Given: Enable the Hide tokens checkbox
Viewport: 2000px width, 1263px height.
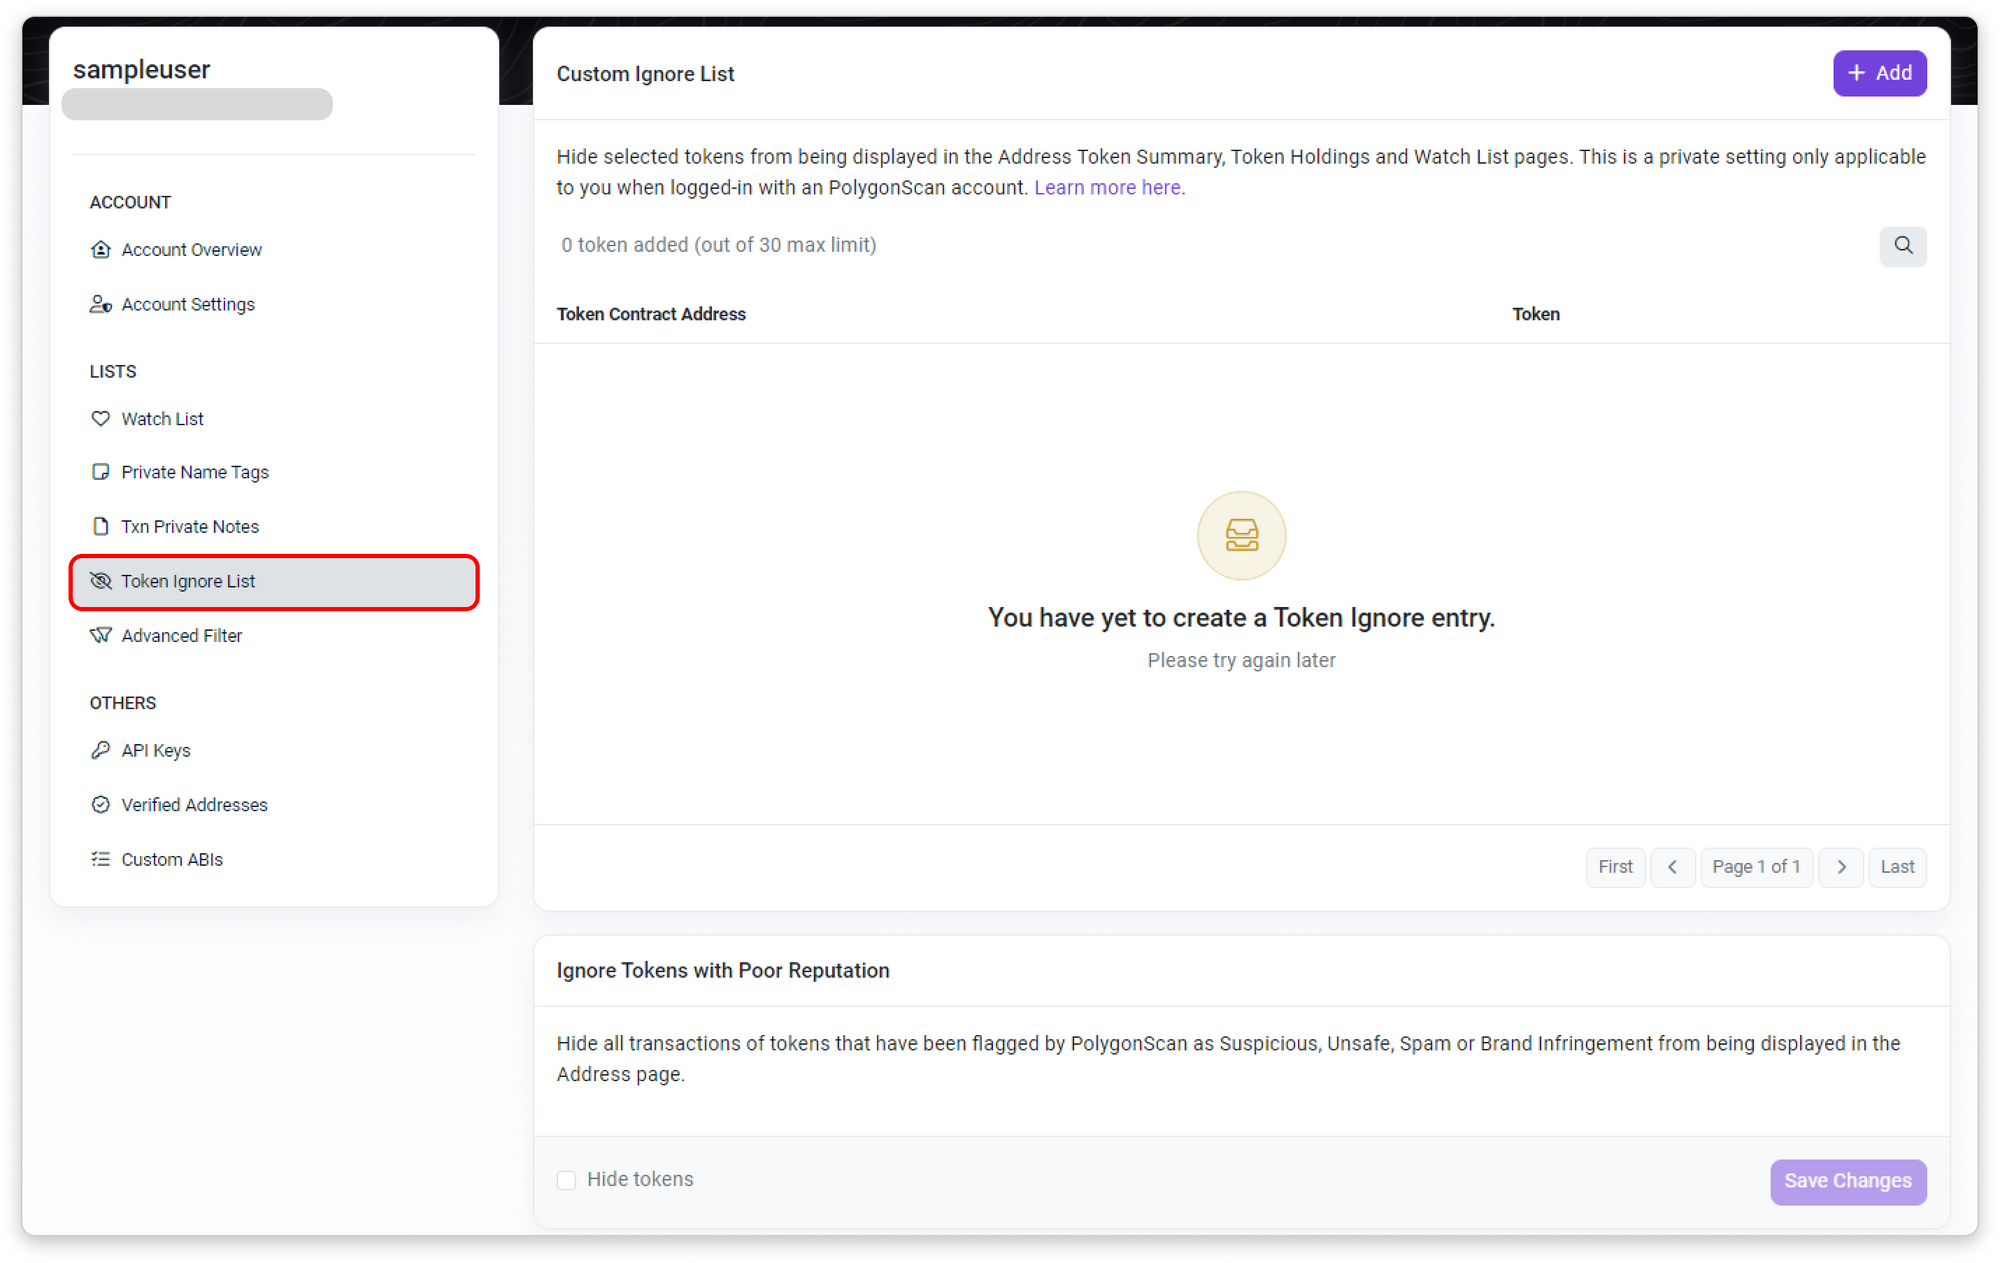Looking at the screenshot, I should pos(567,1180).
